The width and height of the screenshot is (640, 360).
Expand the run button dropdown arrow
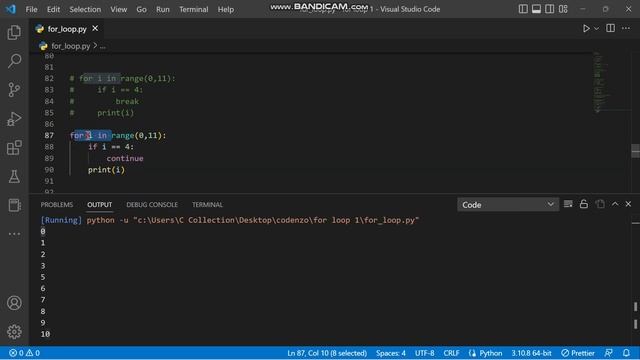pyautogui.click(x=597, y=29)
